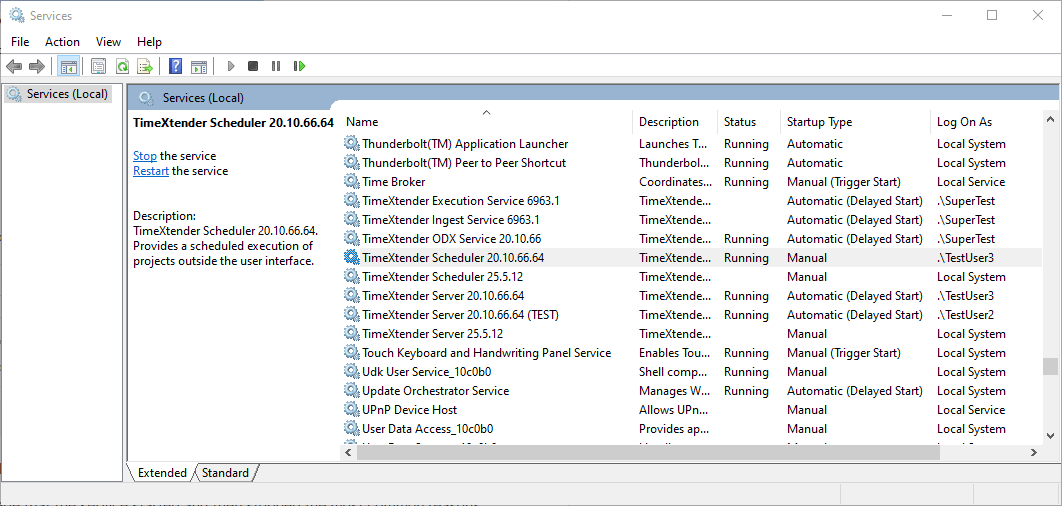Click the Stop the service link
The height and width of the screenshot is (506, 1062).
coord(145,156)
